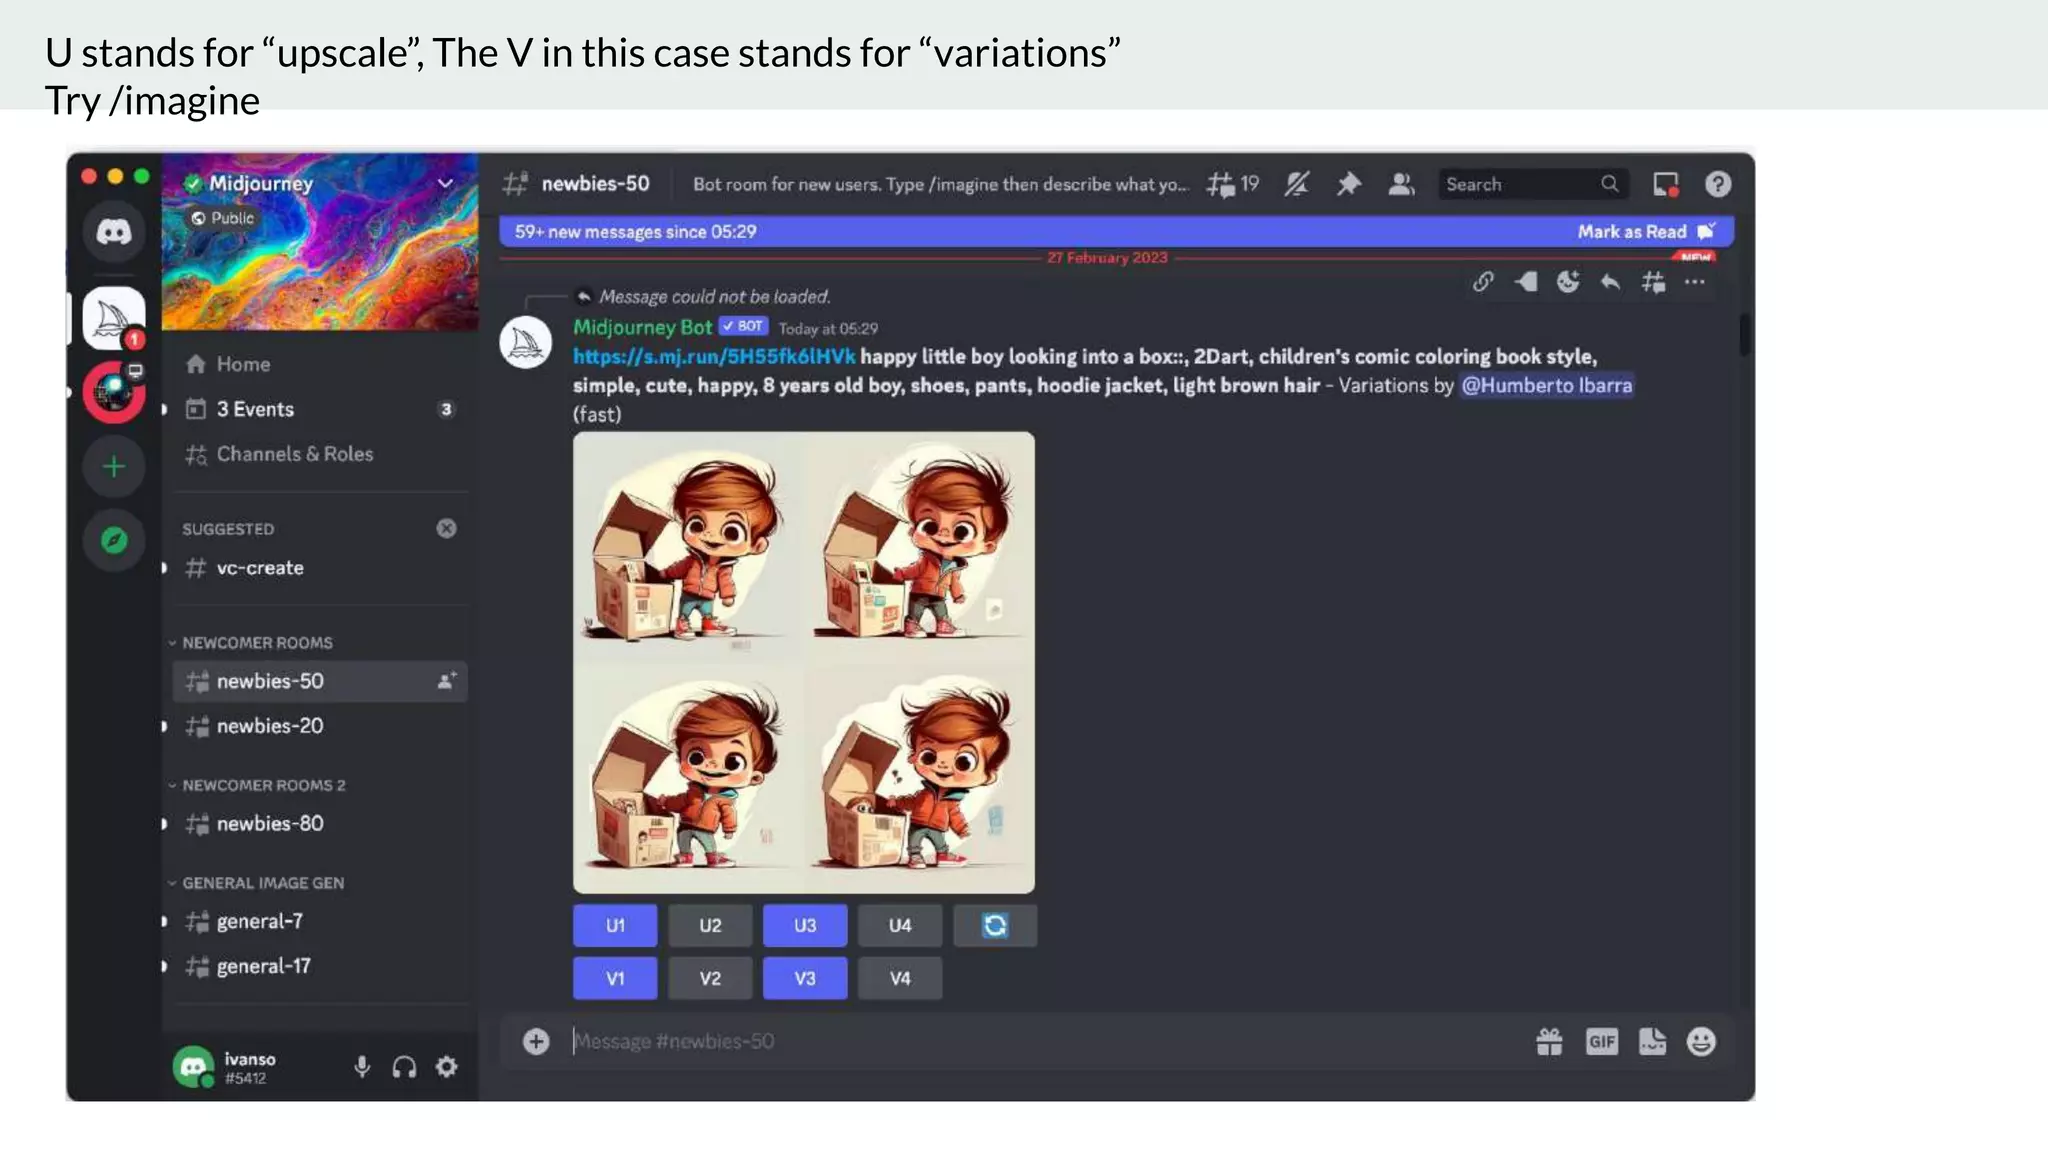Open the GIF picker
The height and width of the screenshot is (1152, 2048).
point(1601,1042)
